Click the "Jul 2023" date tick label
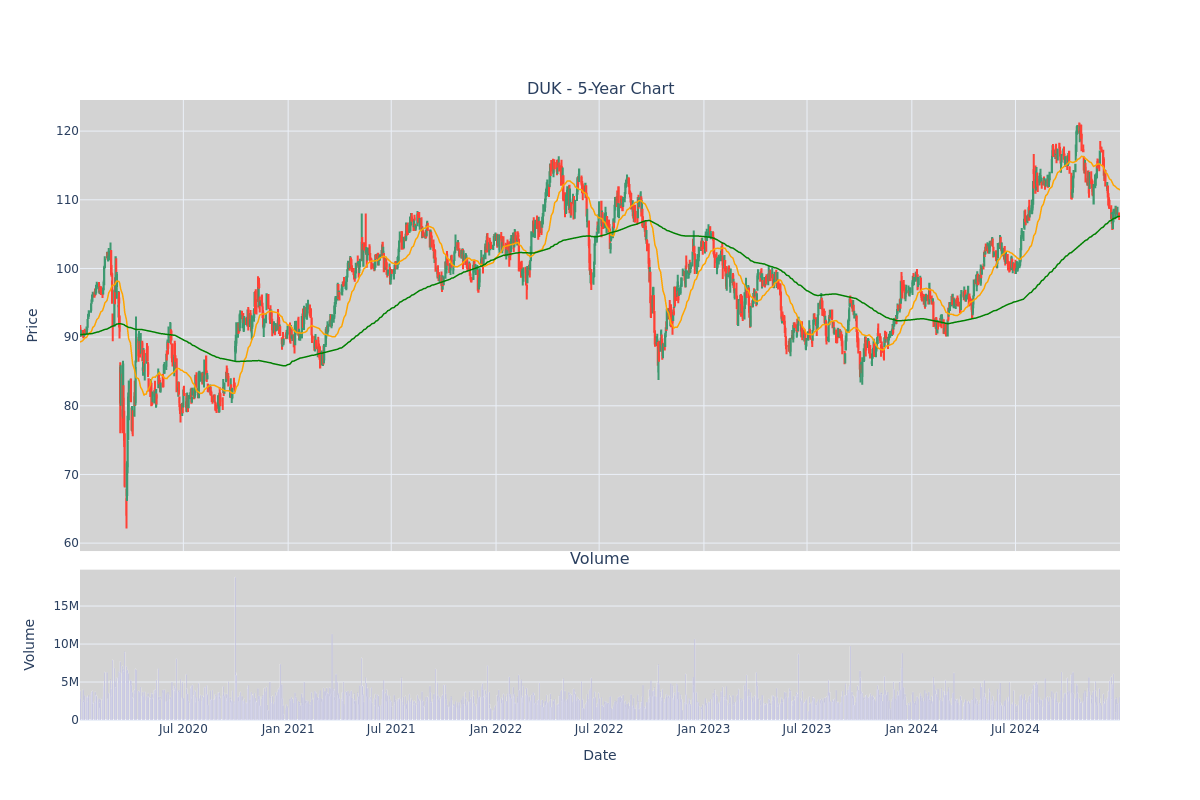1200x800 pixels. tap(807, 729)
